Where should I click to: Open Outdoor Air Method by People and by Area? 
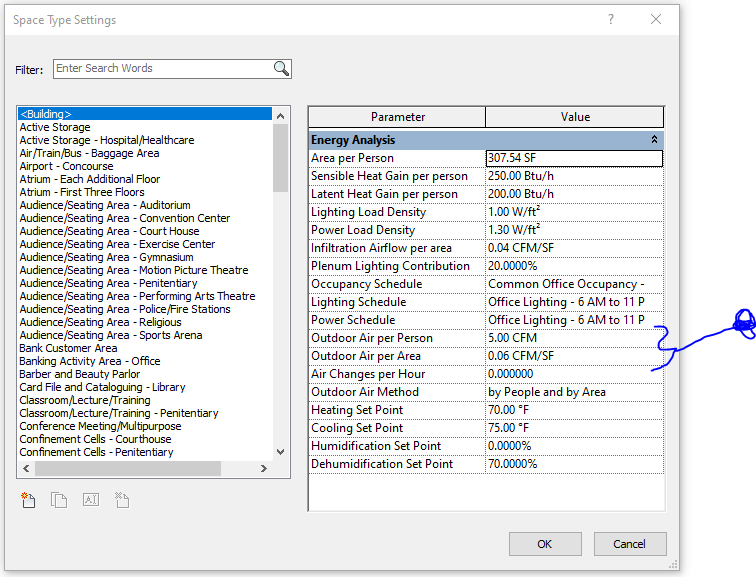[574, 392]
